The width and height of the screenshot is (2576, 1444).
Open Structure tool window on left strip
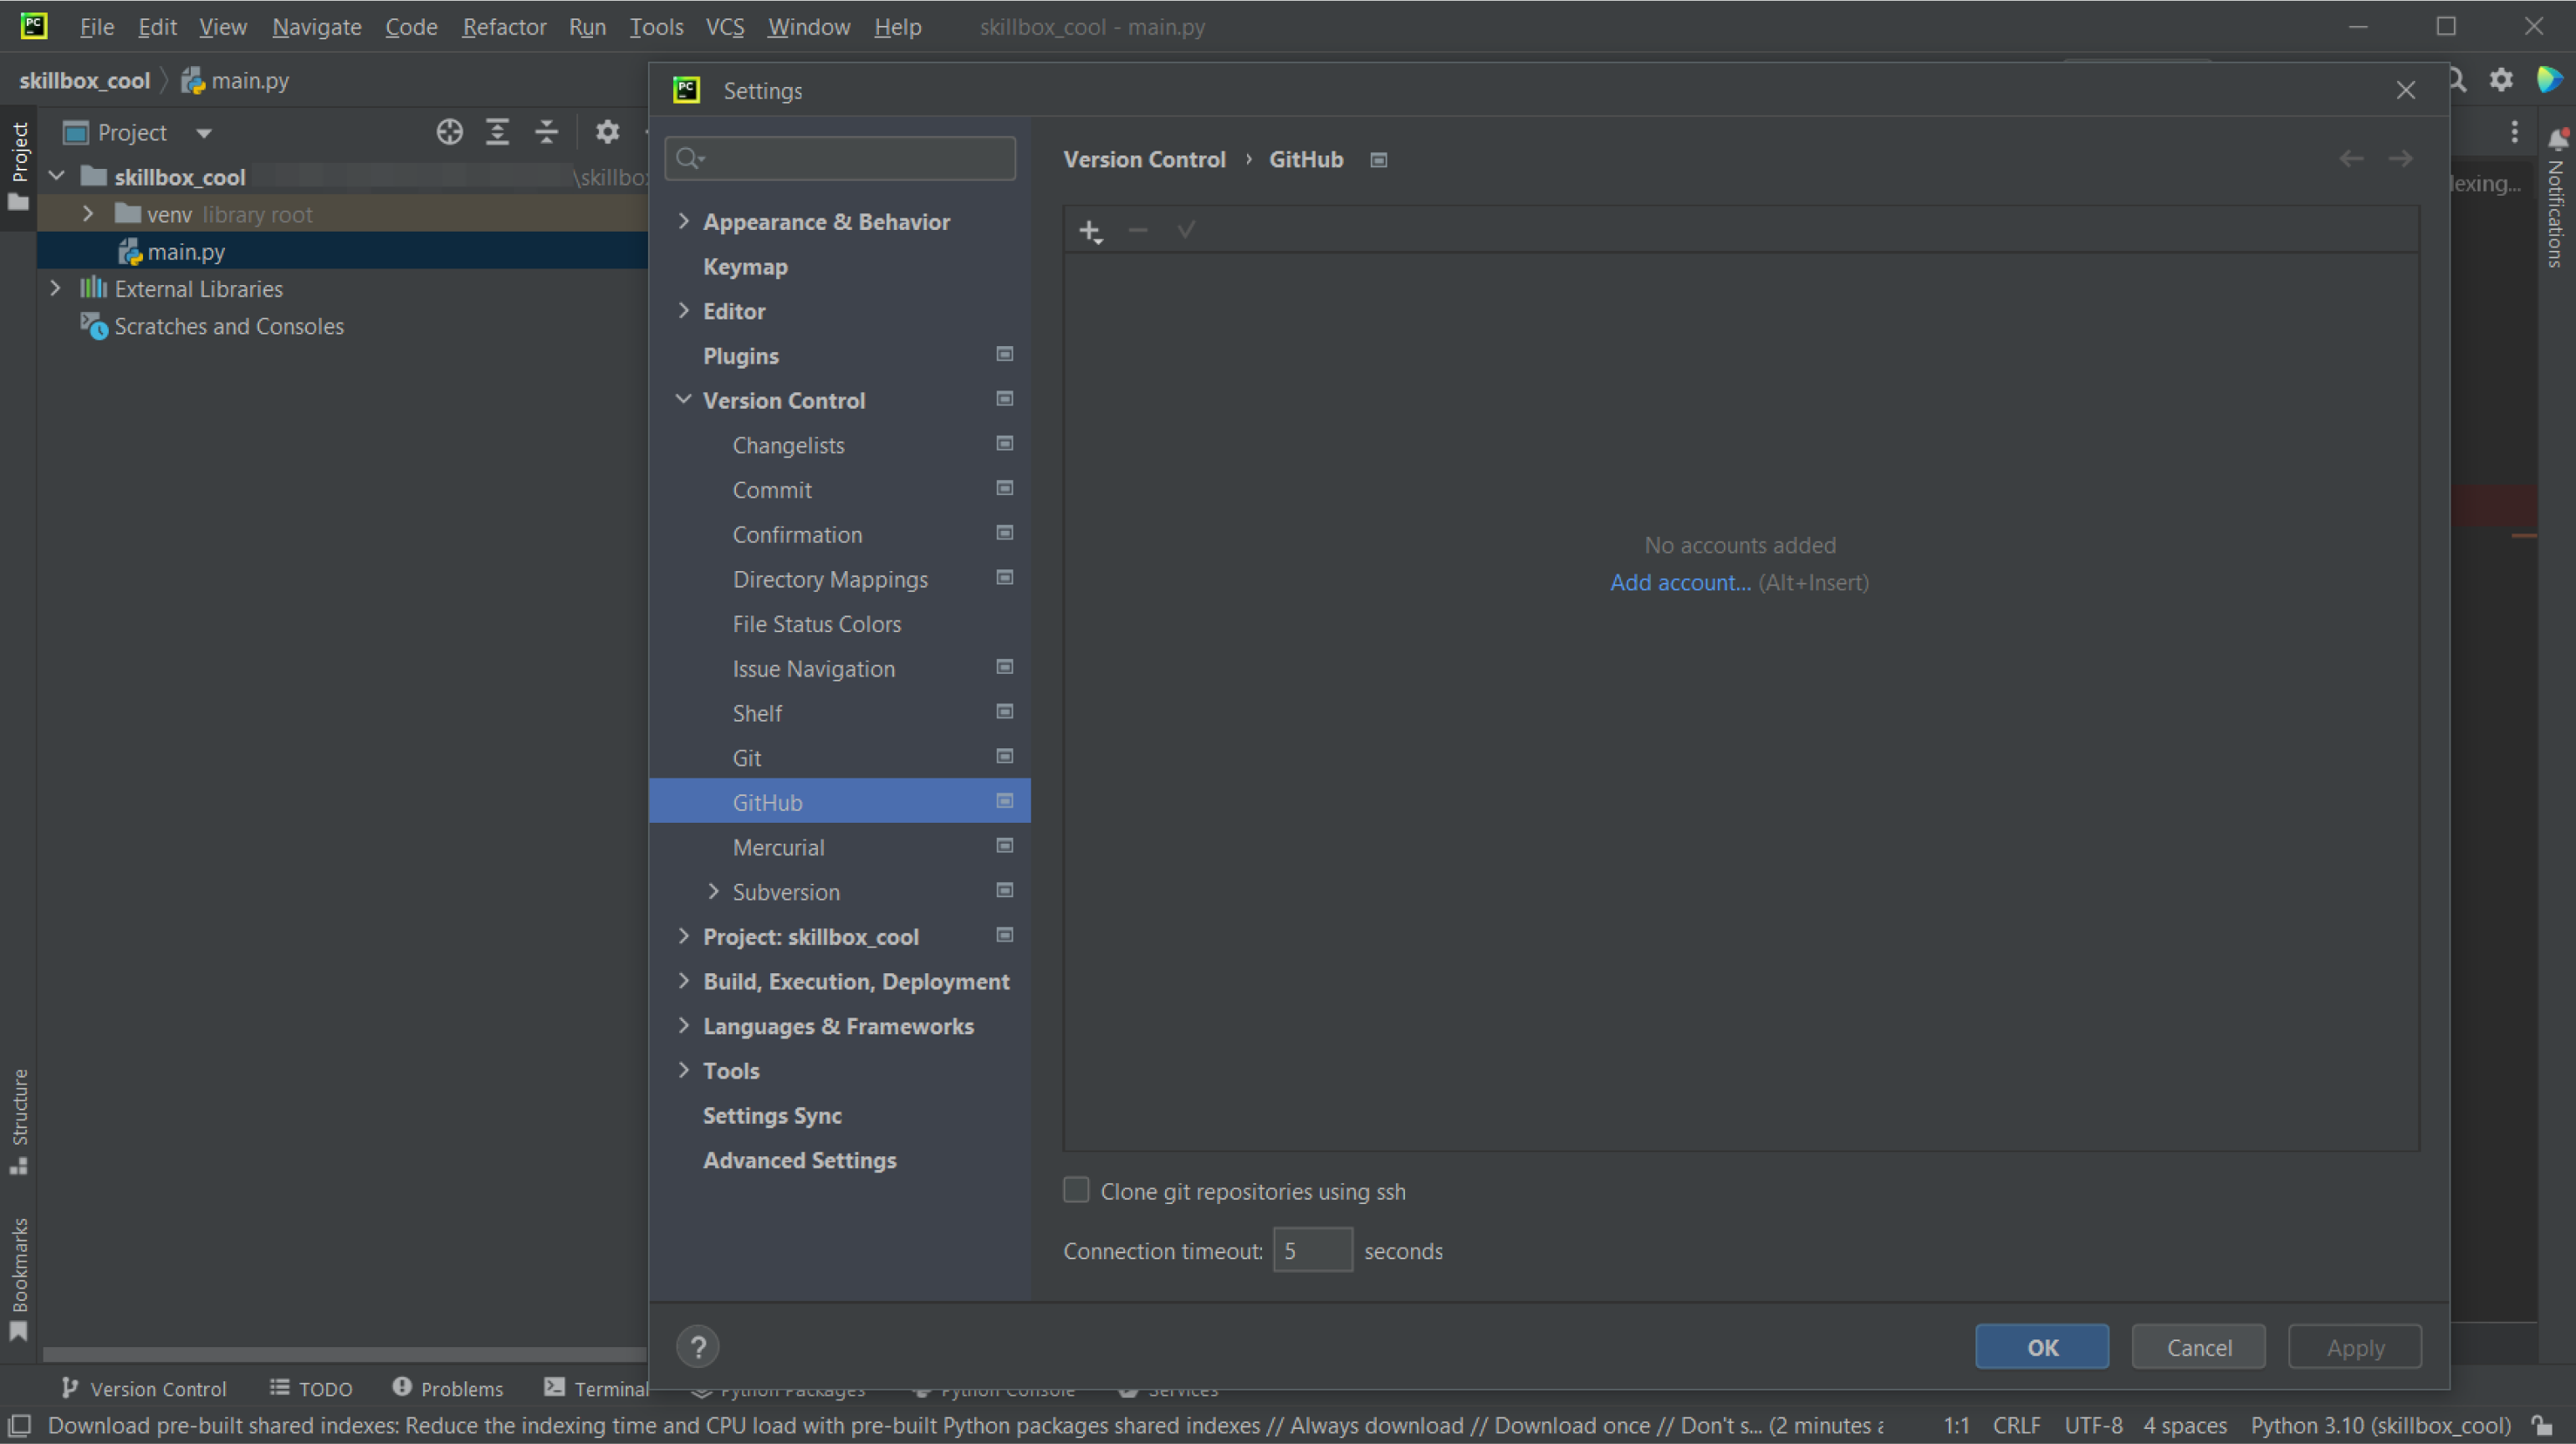(x=18, y=1121)
